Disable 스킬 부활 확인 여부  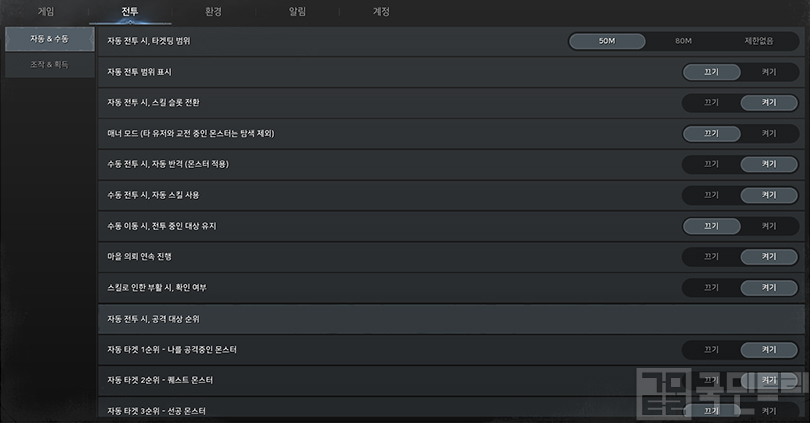click(x=711, y=288)
